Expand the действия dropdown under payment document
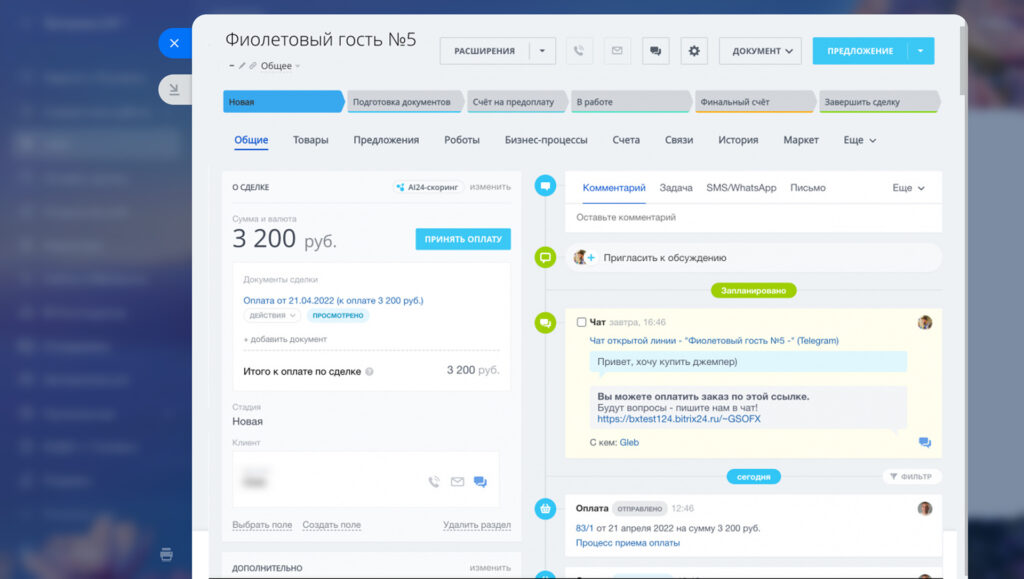Image resolution: width=1024 pixels, height=579 pixels. [x=271, y=315]
